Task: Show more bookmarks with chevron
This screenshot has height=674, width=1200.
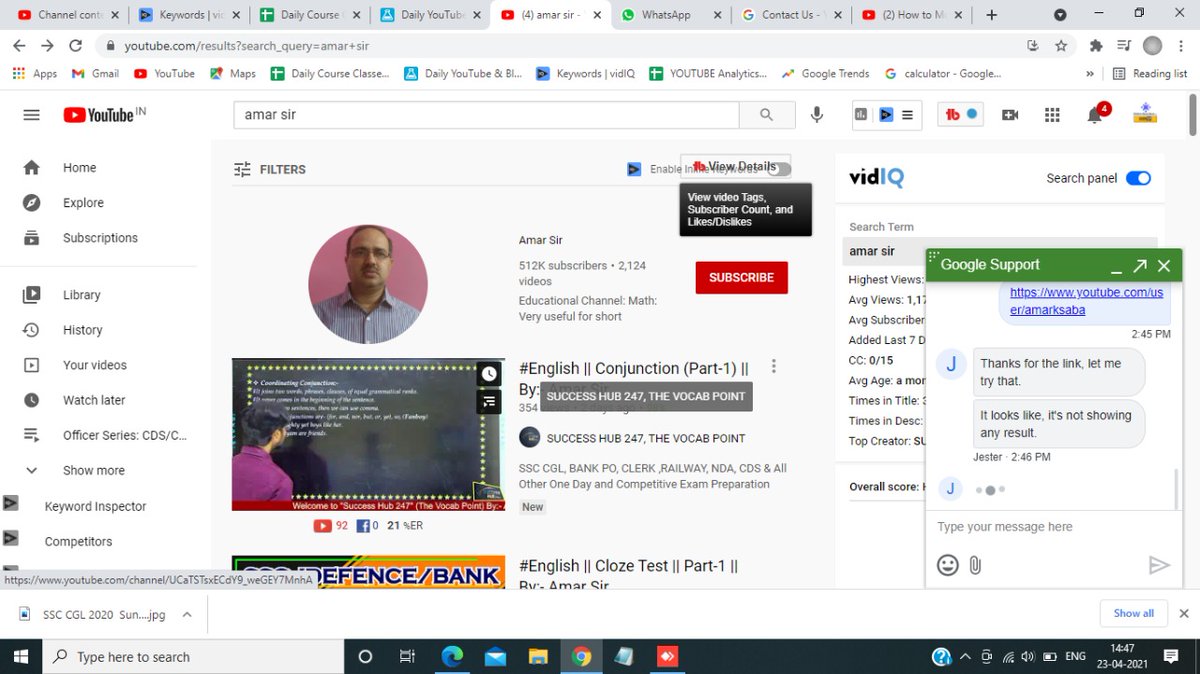Action: click(1090, 74)
